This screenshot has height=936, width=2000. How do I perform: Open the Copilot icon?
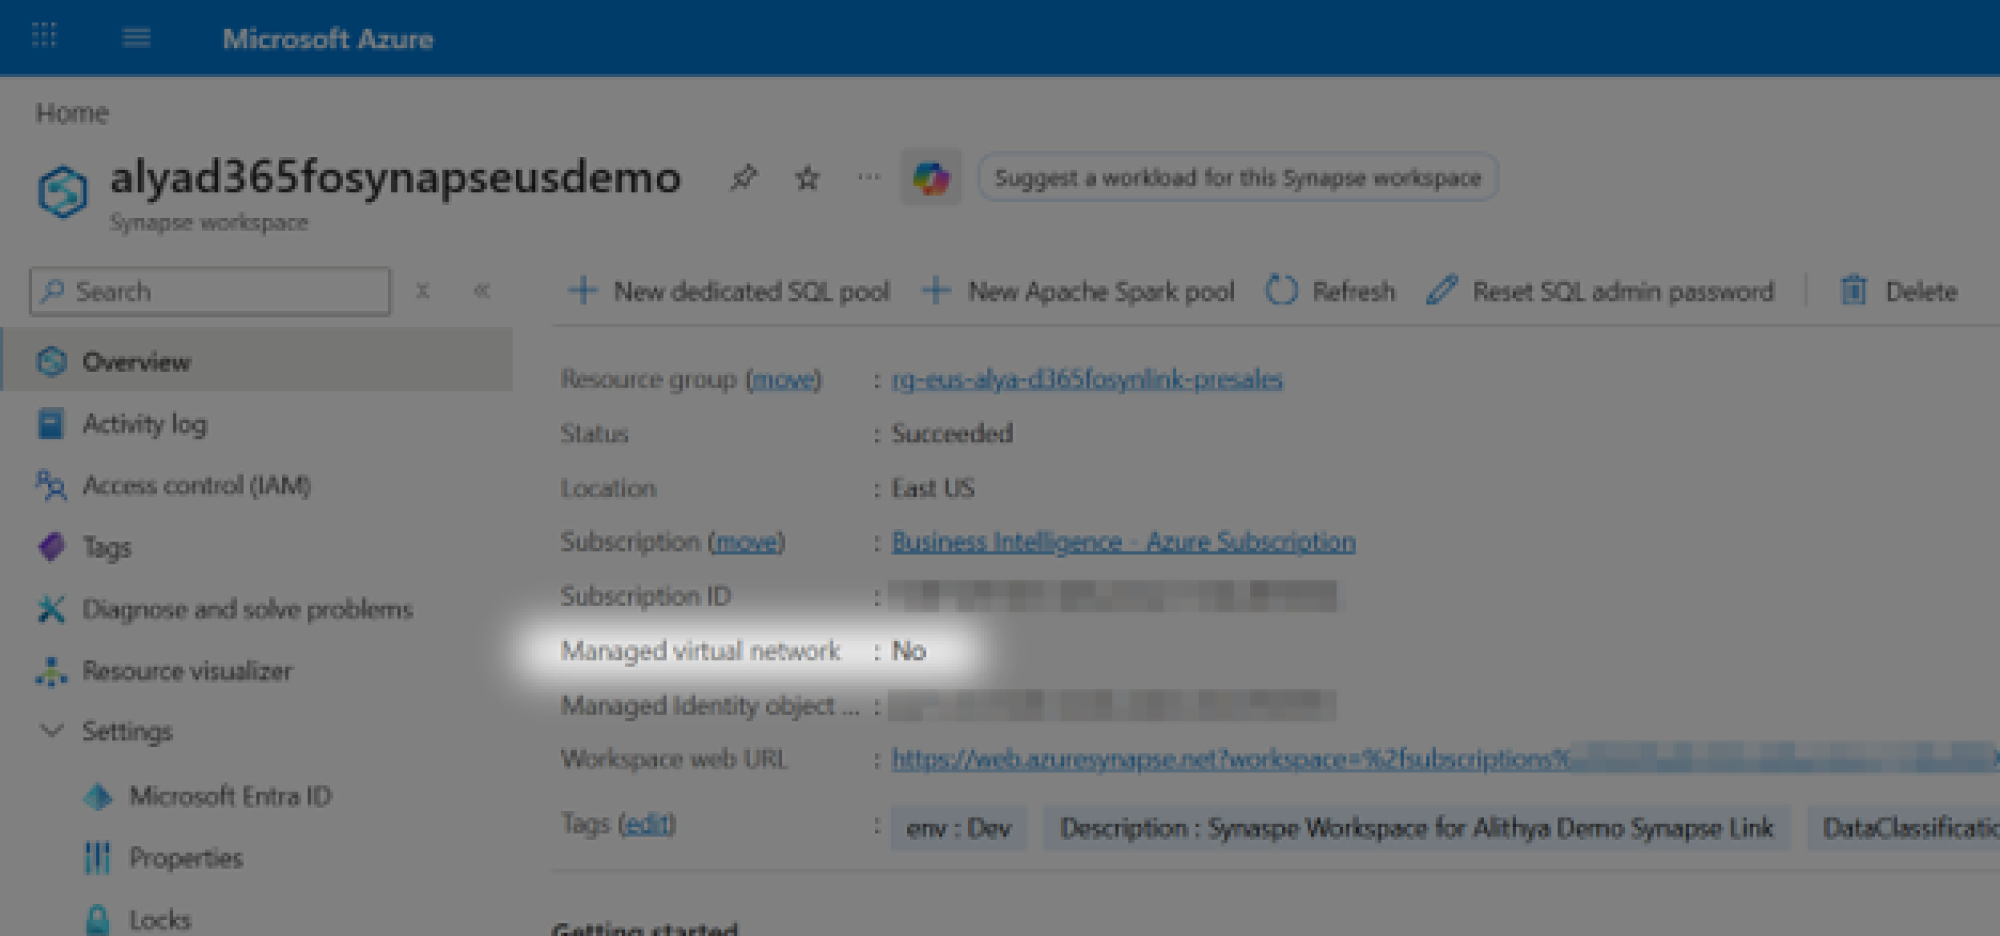pos(931,178)
